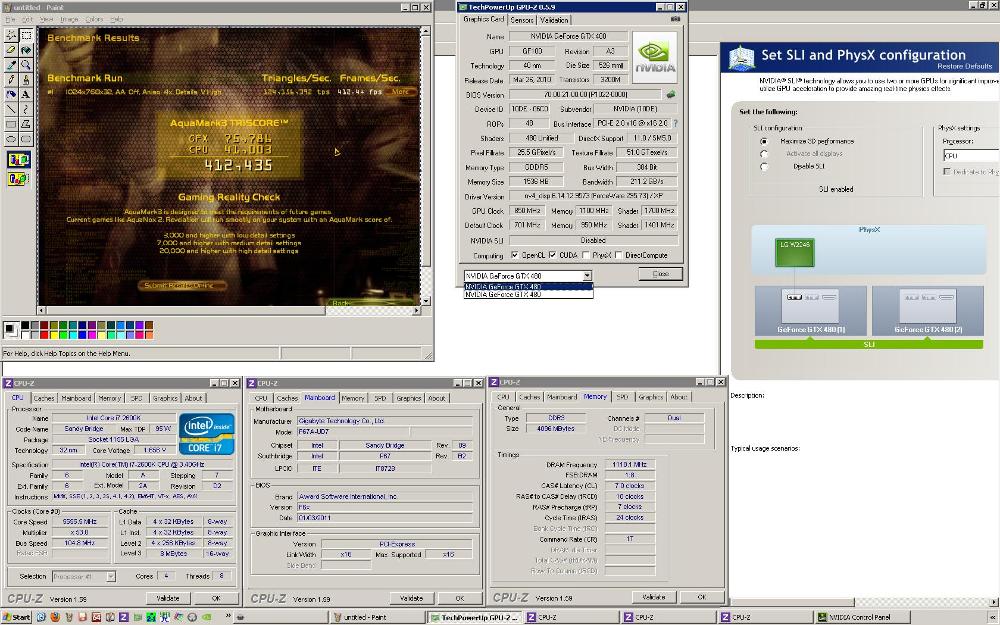Click the Paint vertical scrollbar down arrow
Screen dimensions: 1000x625
point(426,300)
